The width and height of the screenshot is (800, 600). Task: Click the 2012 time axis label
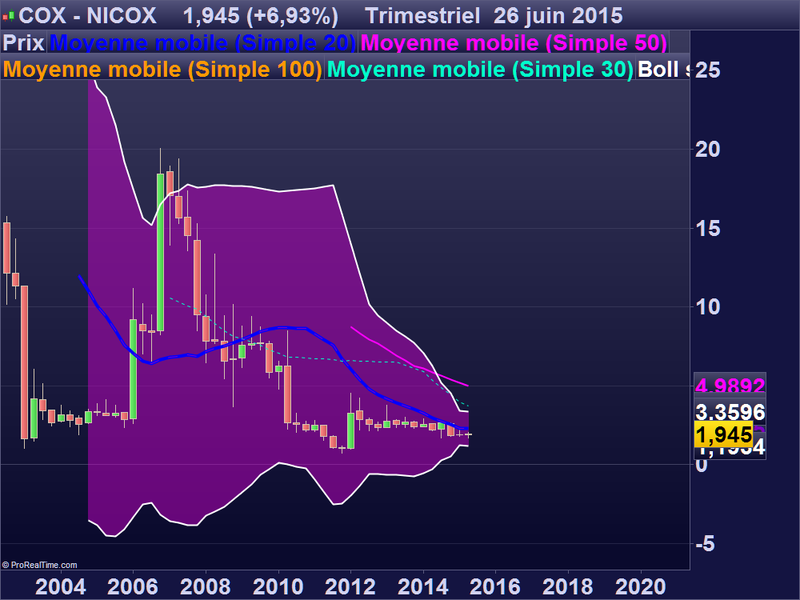tap(351, 587)
